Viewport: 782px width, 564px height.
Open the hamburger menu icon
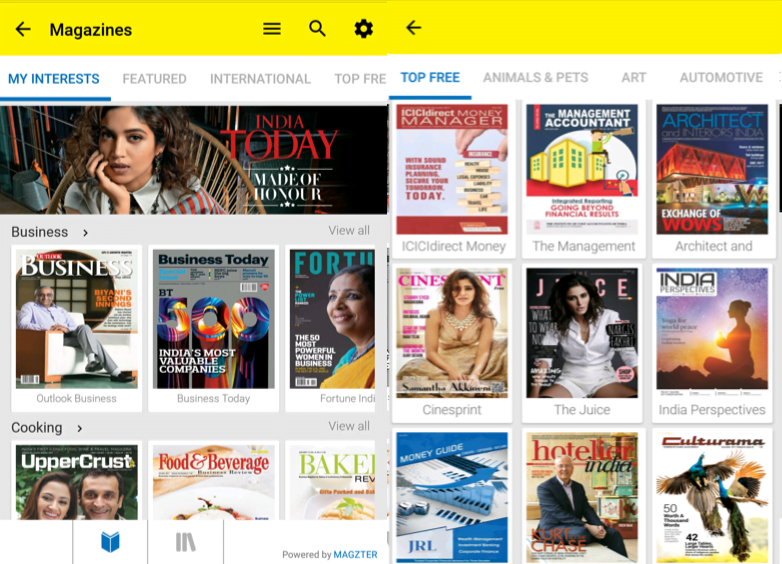[272, 29]
